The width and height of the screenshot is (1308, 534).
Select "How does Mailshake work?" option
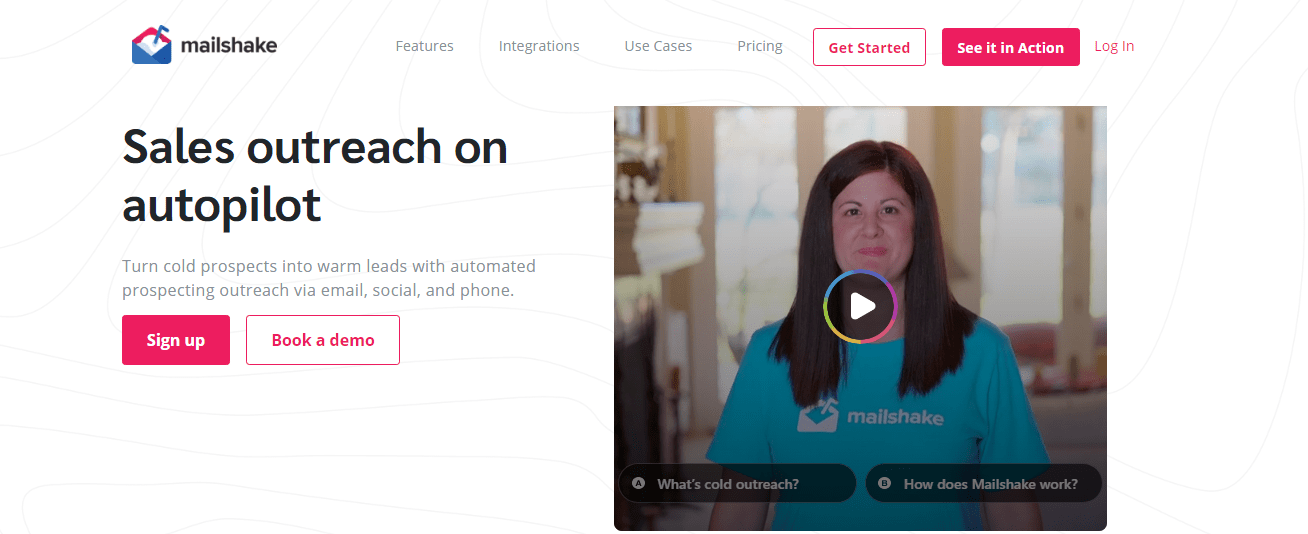click(x=984, y=484)
